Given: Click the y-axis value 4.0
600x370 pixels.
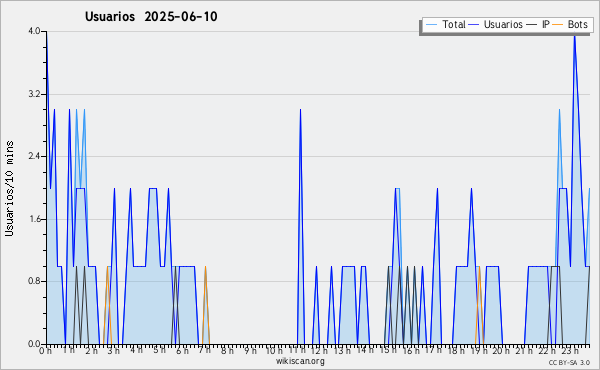Looking at the screenshot, I should pyautogui.click(x=34, y=31).
